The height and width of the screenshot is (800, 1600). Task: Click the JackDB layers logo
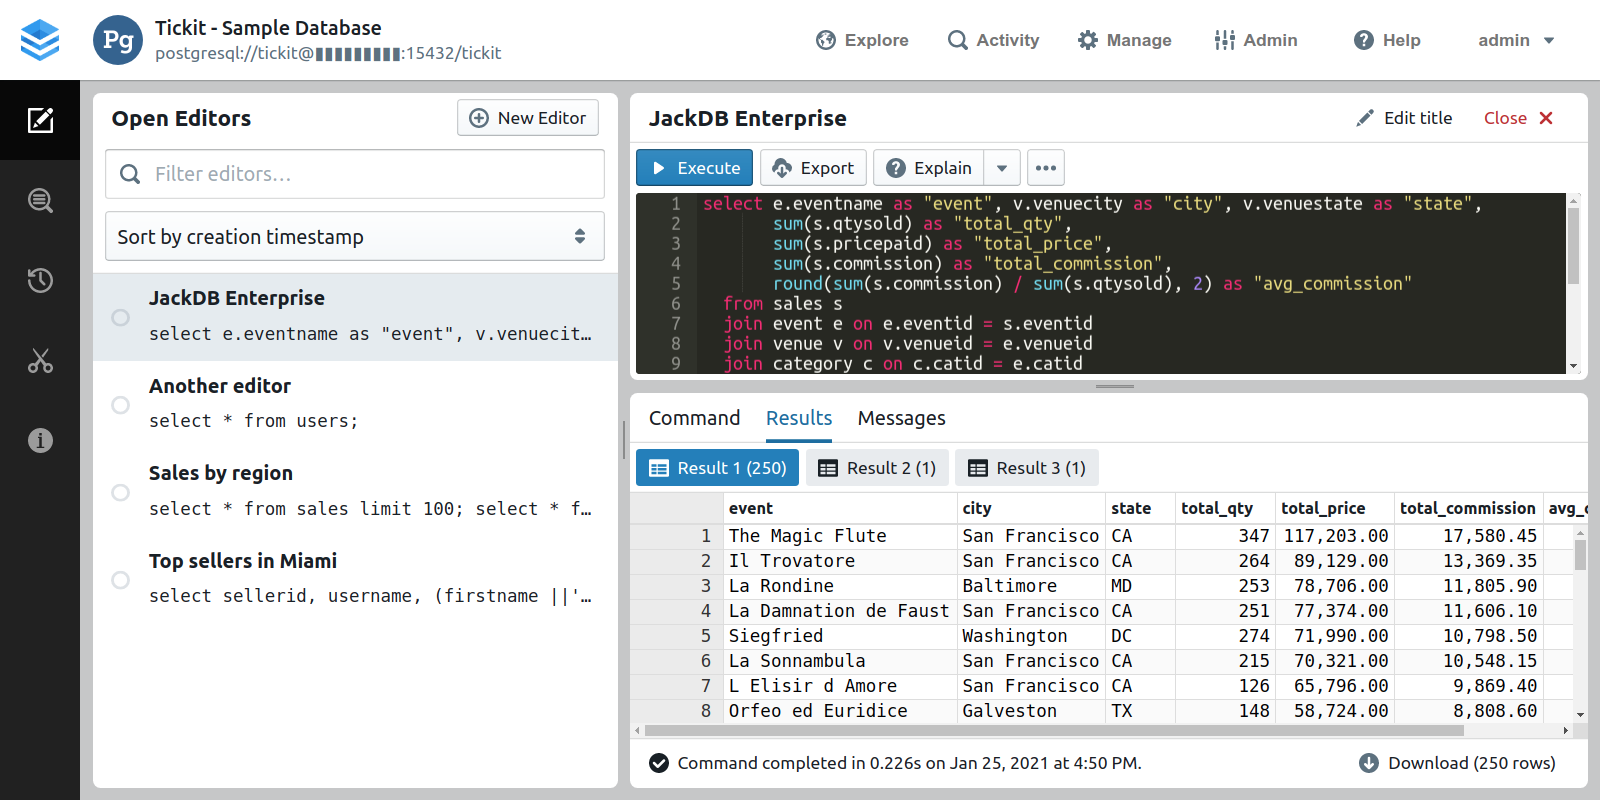tap(40, 40)
